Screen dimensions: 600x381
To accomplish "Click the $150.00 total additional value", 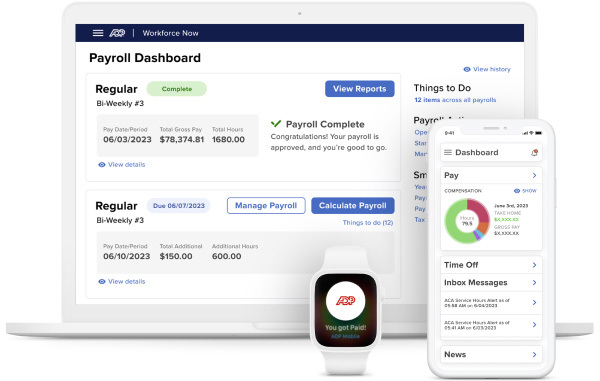I will (x=176, y=256).
